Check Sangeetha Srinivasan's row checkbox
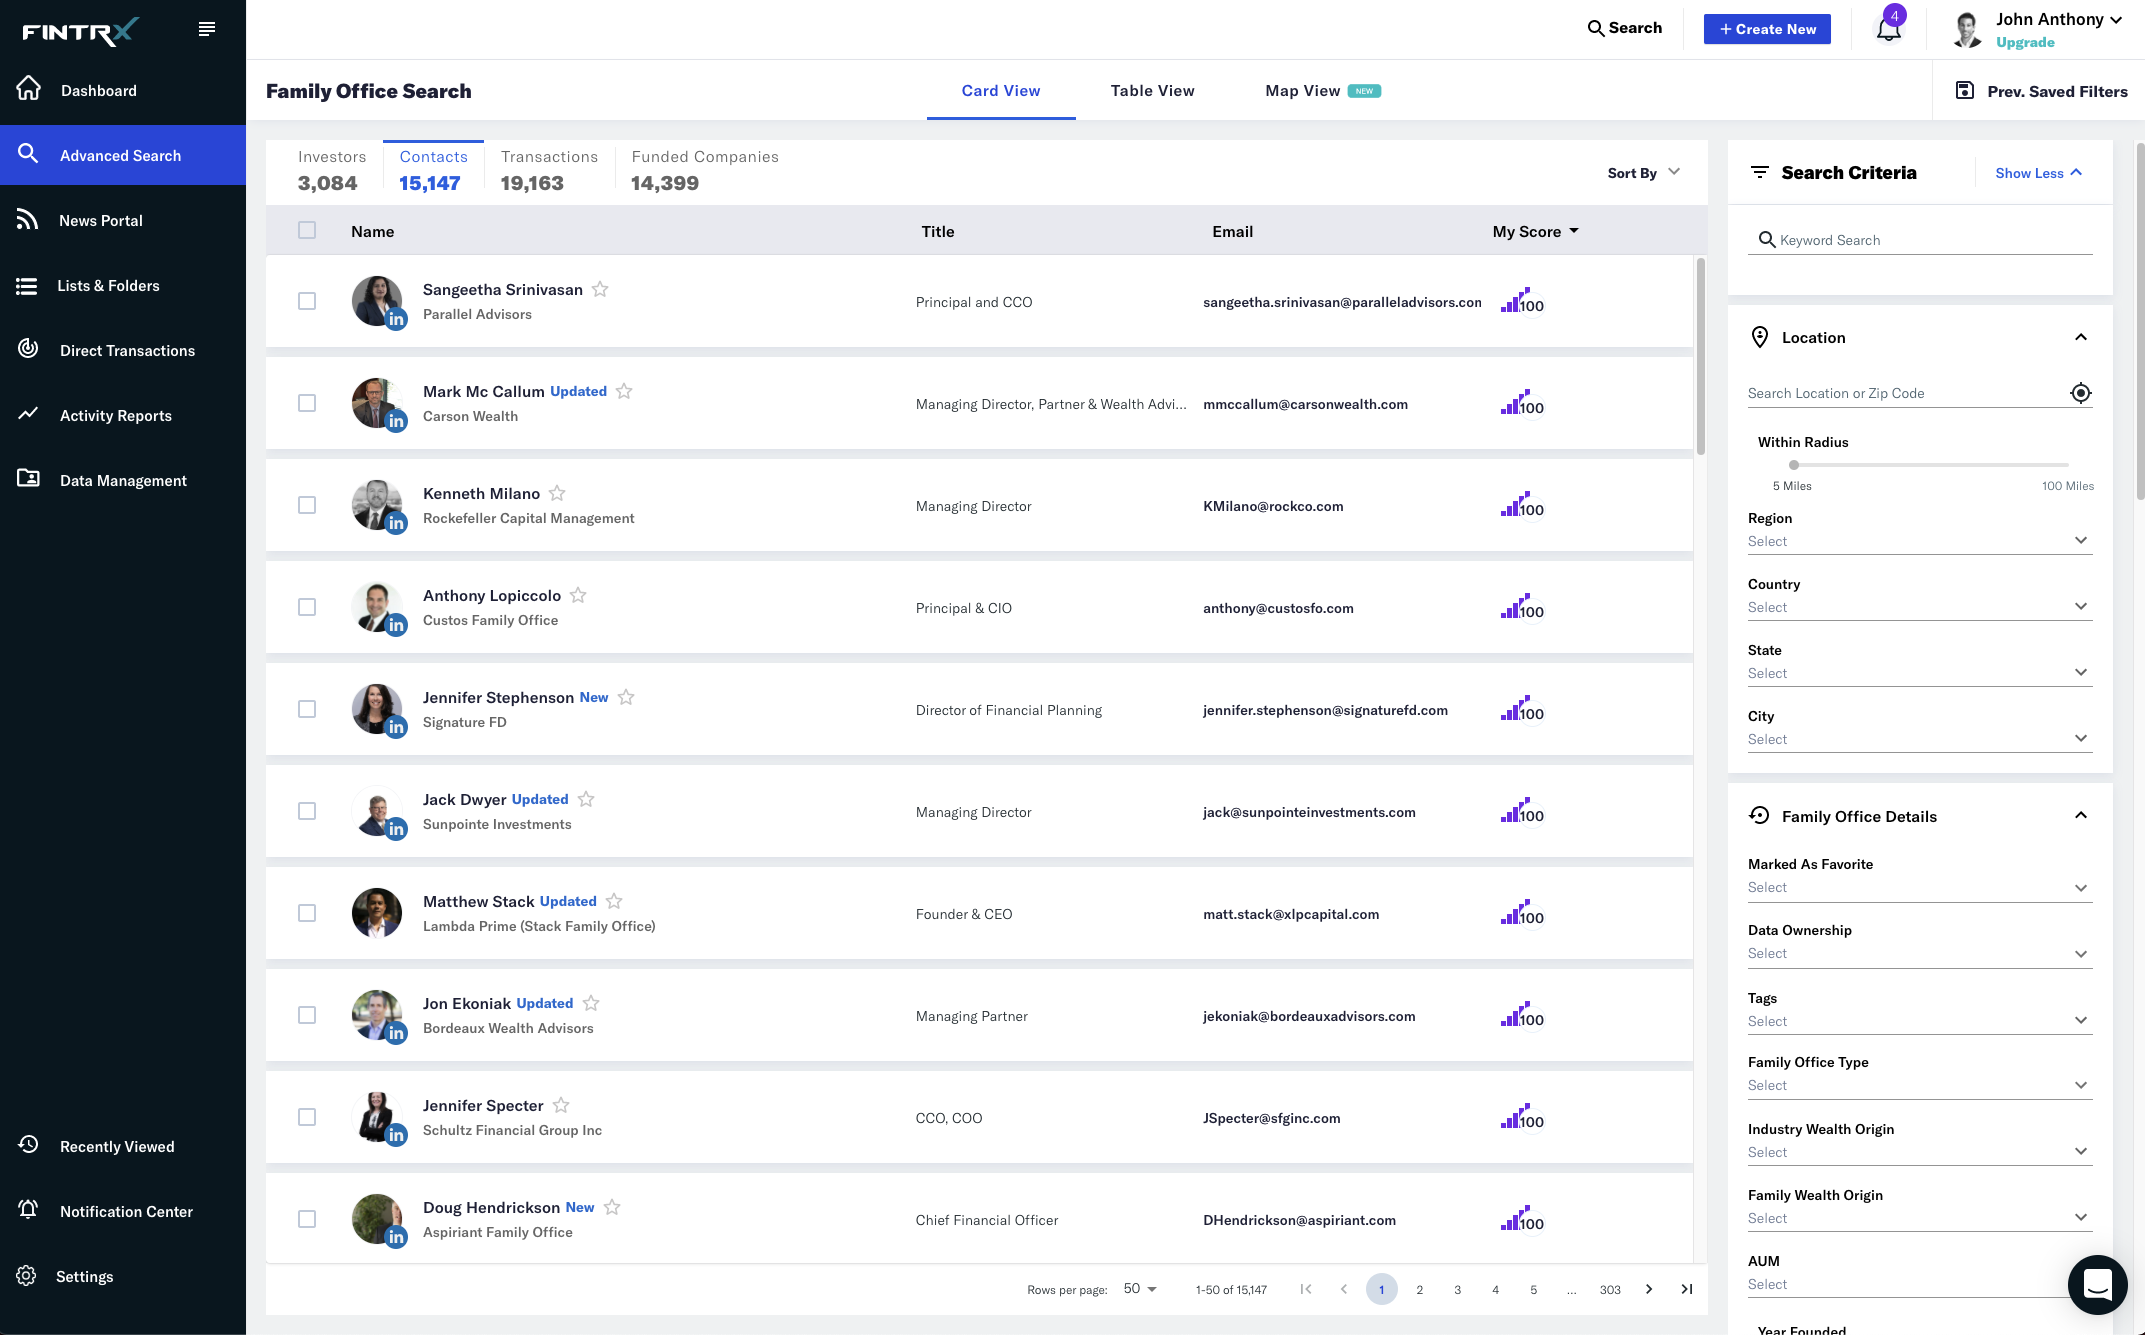2145x1335 pixels. pos(307,301)
